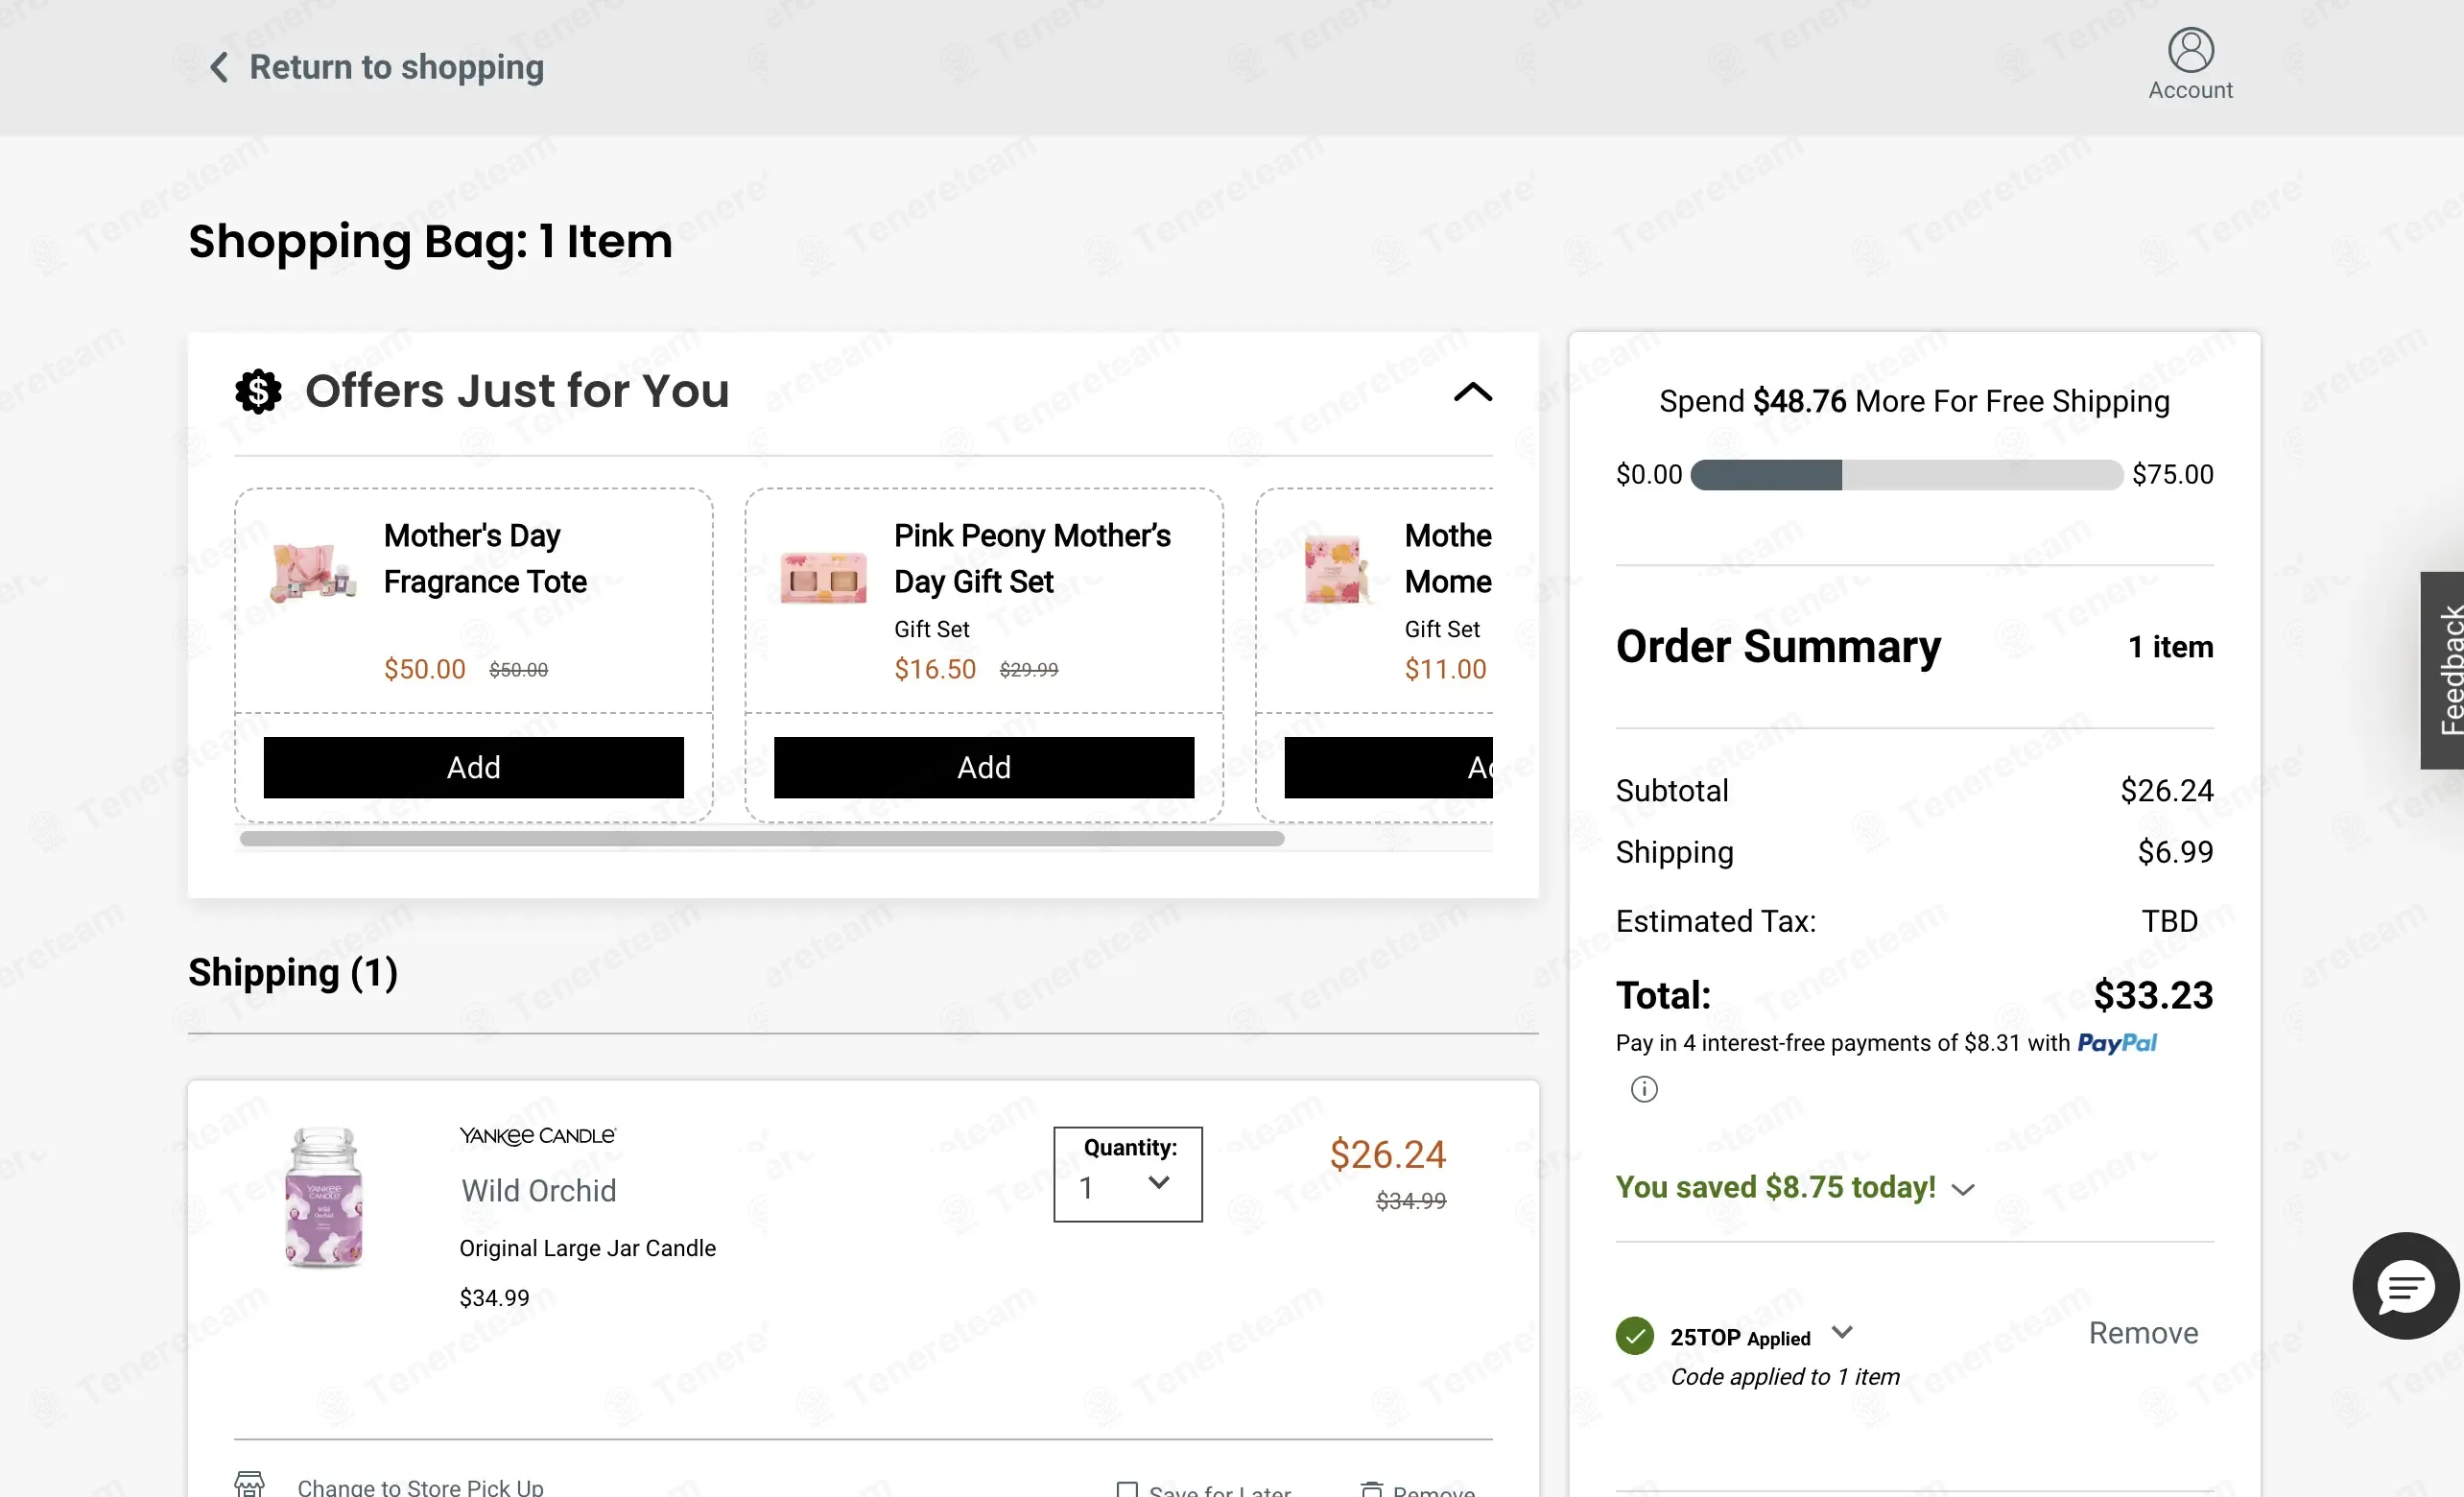Screen dimensions: 2464x1497
Task: Click the Pink Peony Mother's Day Gift Set title
Action: pos(1032,558)
